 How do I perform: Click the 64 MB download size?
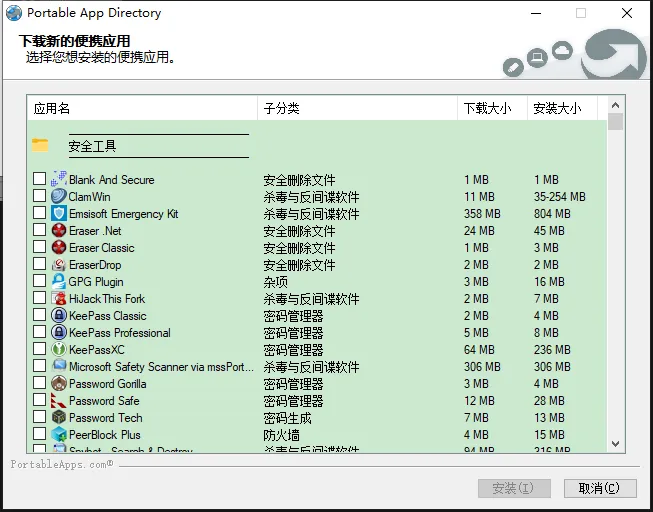479,350
